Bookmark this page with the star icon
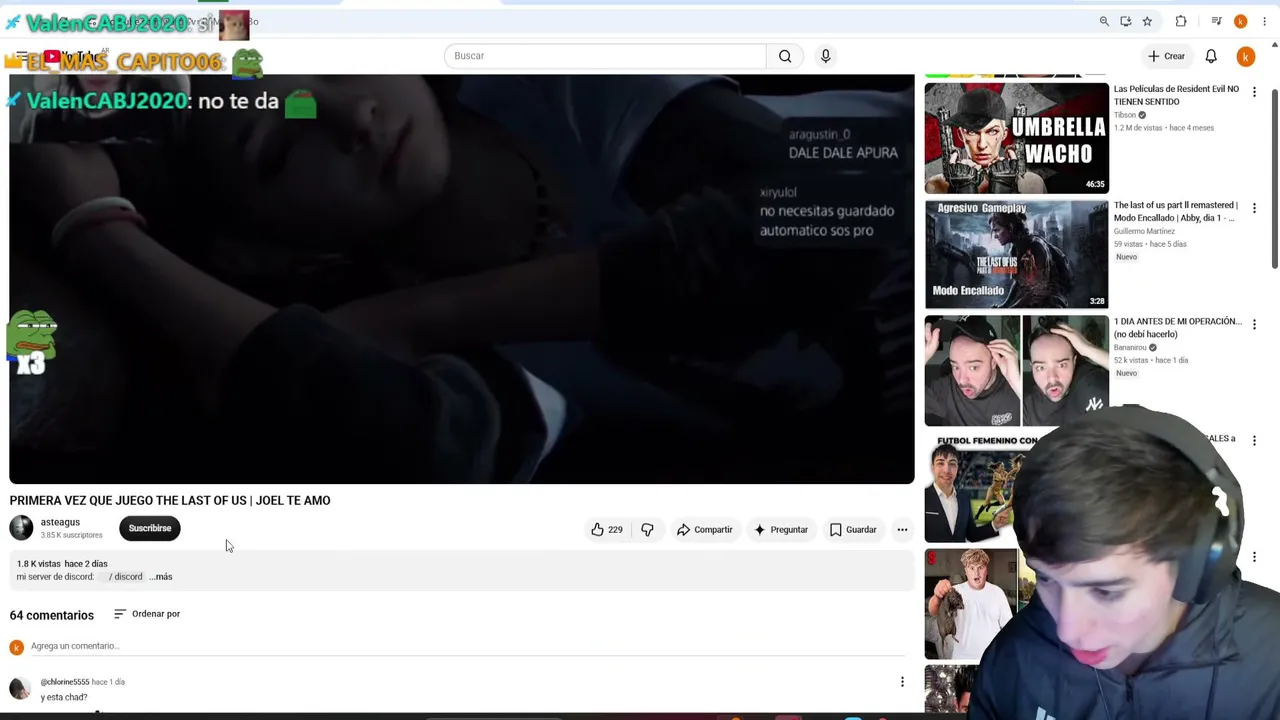This screenshot has height=720, width=1280. pyautogui.click(x=1147, y=21)
